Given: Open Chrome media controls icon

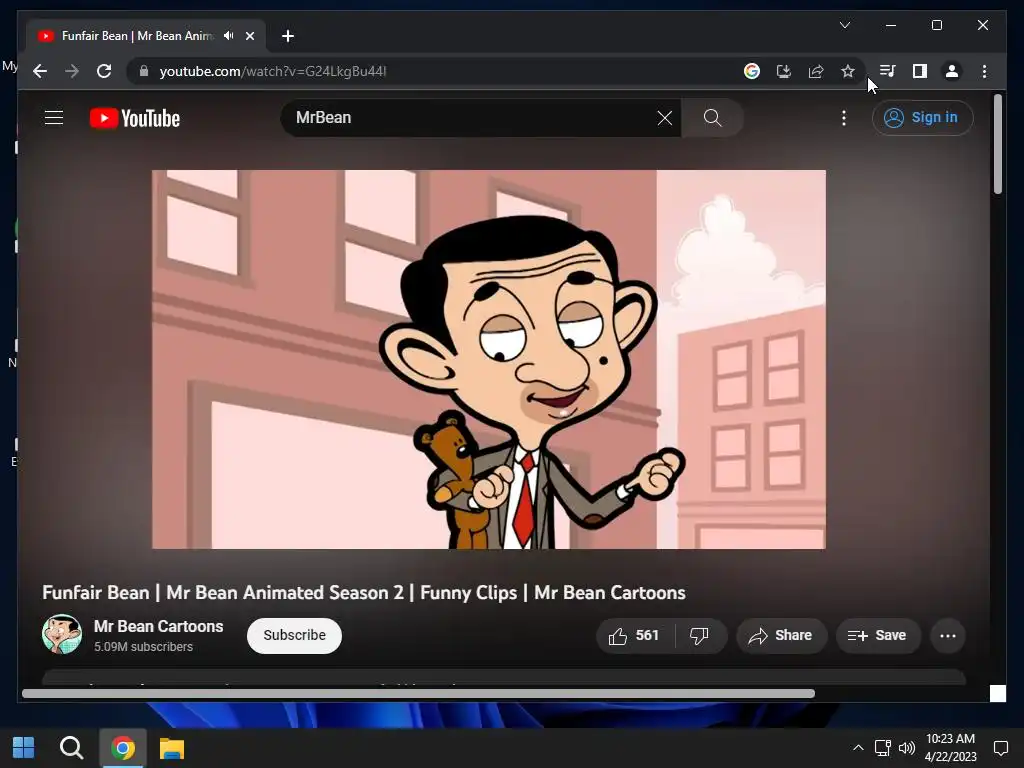Looking at the screenshot, I should click(x=888, y=71).
